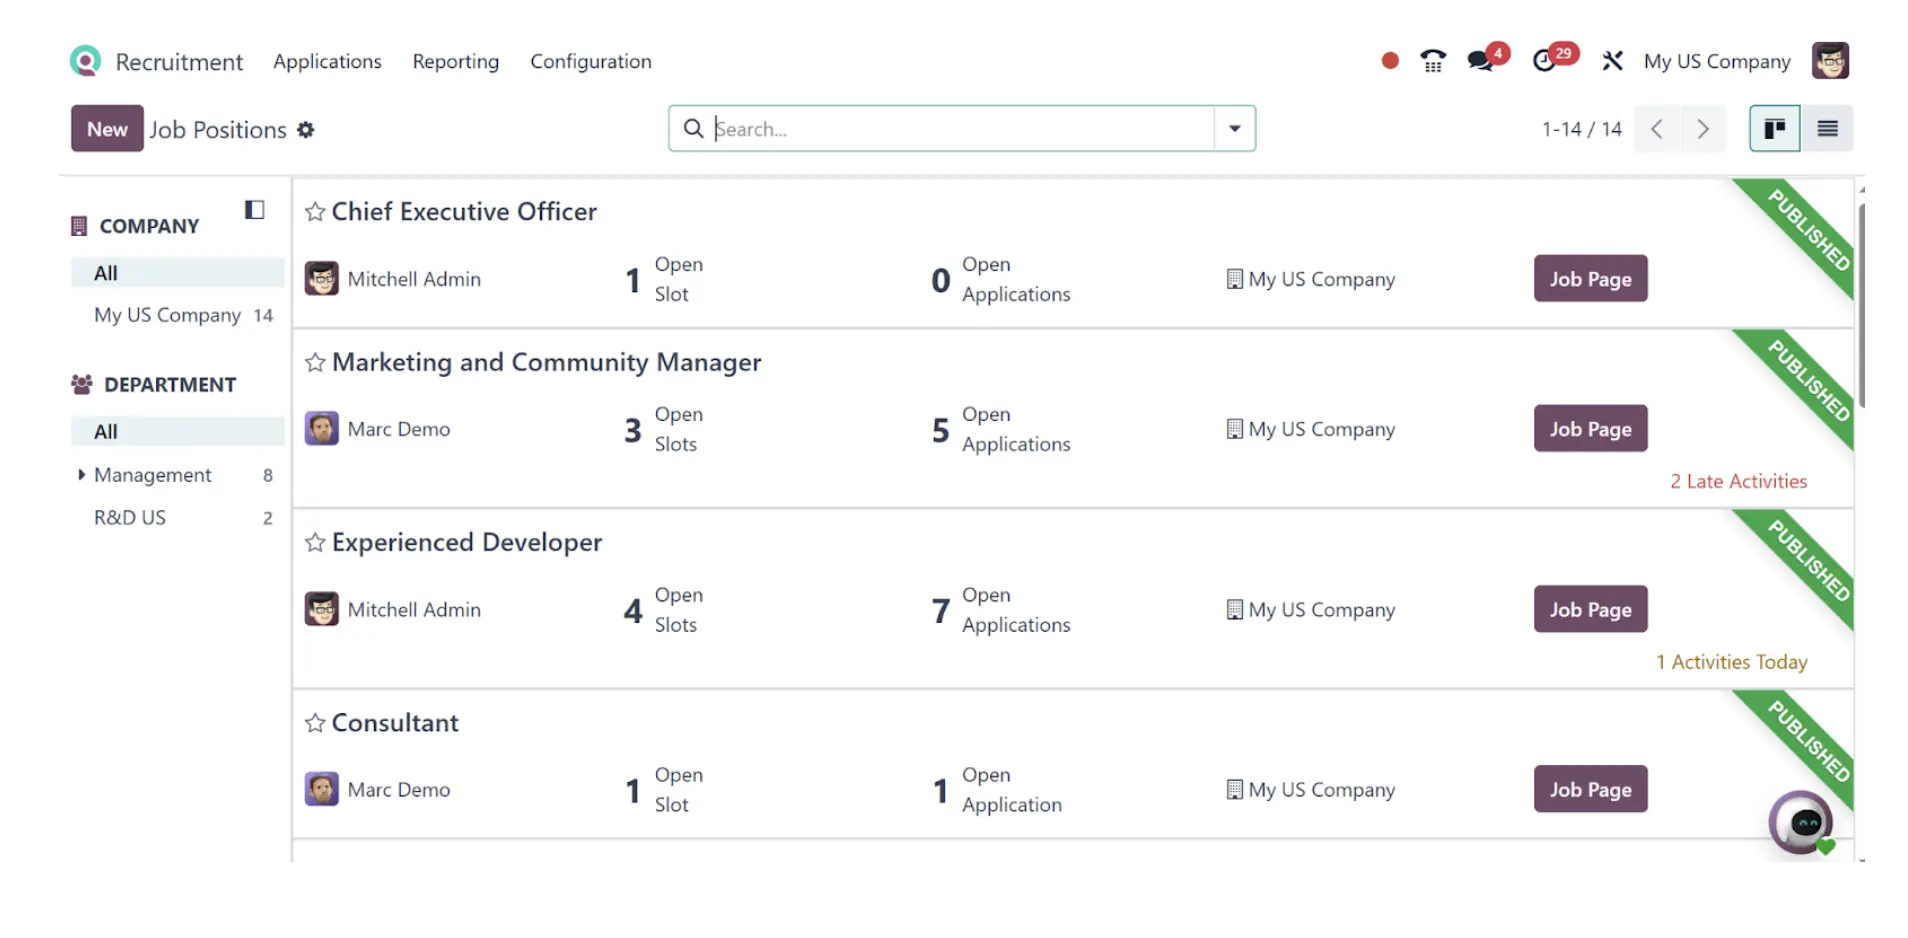Open the activities clock icon showing 29
The width and height of the screenshot is (1908, 938).
(x=1553, y=58)
